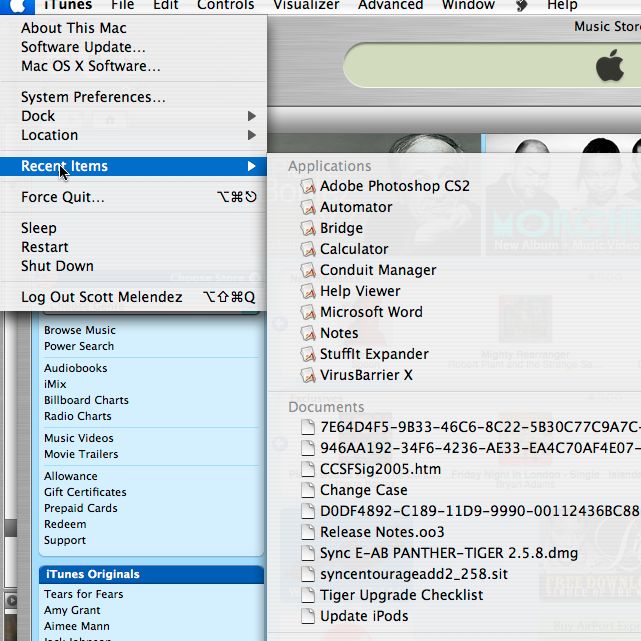This screenshot has width=641, height=641.
Task: Open the Apple menu icon
Action: point(17,6)
